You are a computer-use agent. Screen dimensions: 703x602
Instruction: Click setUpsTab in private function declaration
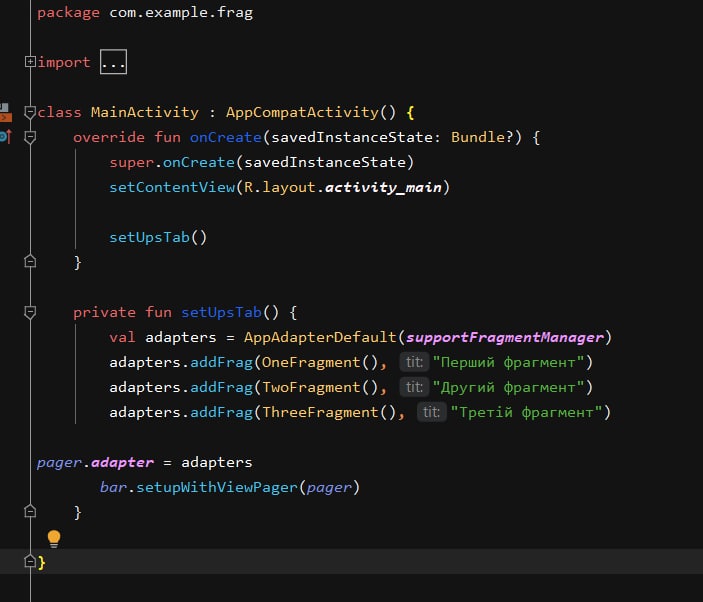(x=221, y=312)
